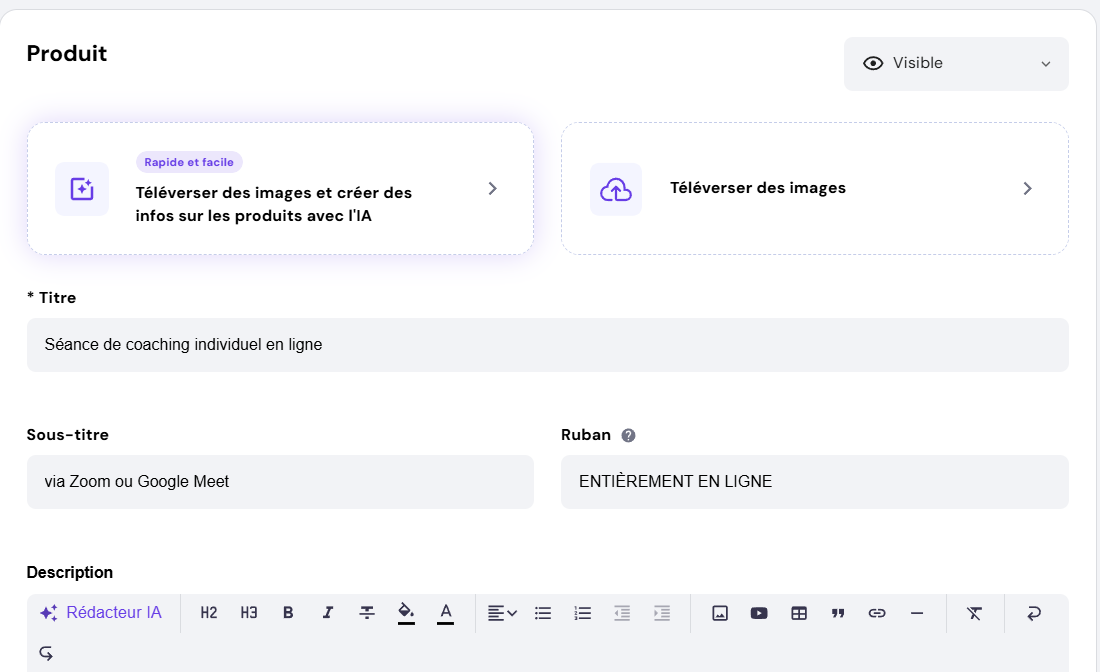Apply H2 heading to description text
The width and height of the screenshot is (1100, 672).
208,612
